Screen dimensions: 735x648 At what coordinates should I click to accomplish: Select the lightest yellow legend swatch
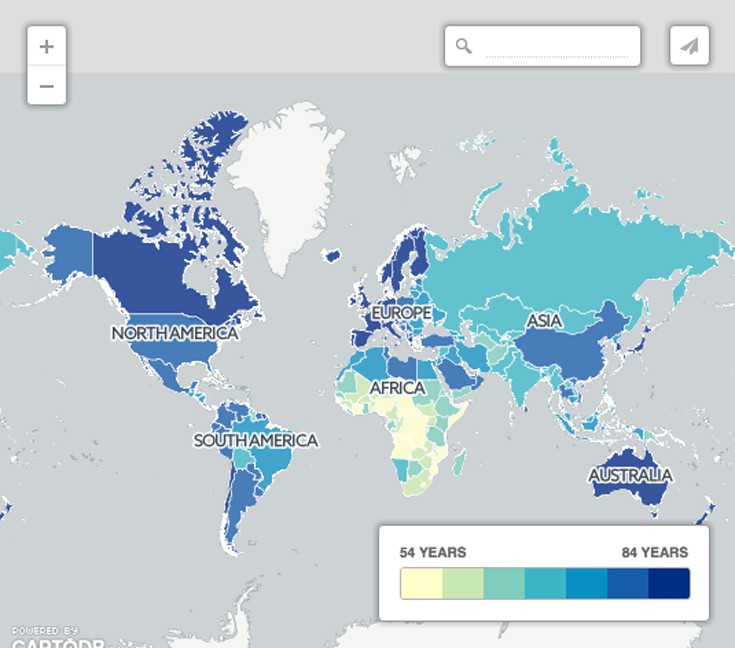click(421, 583)
